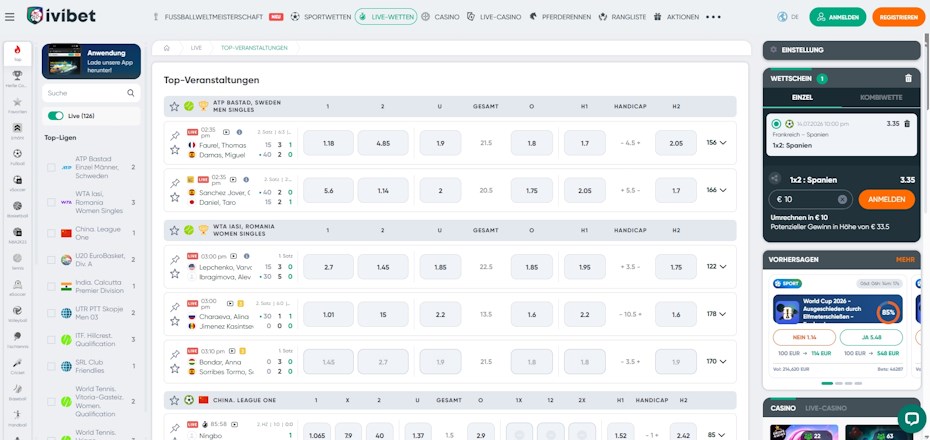Favorite the ATP Bastad league star
The image size is (930, 440).
[174, 106]
